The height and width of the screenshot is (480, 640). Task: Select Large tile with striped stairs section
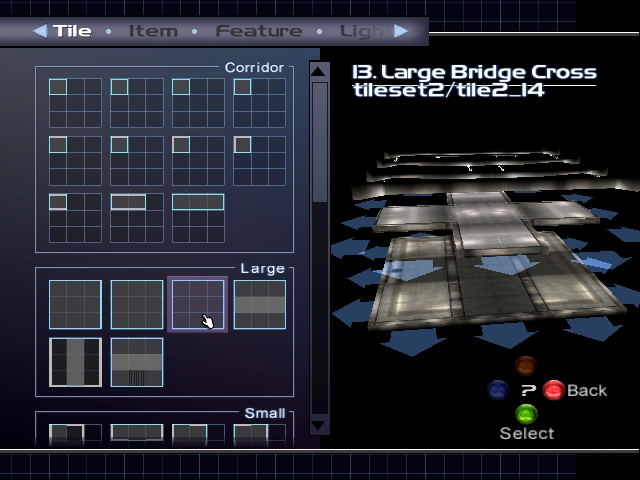(x=137, y=362)
